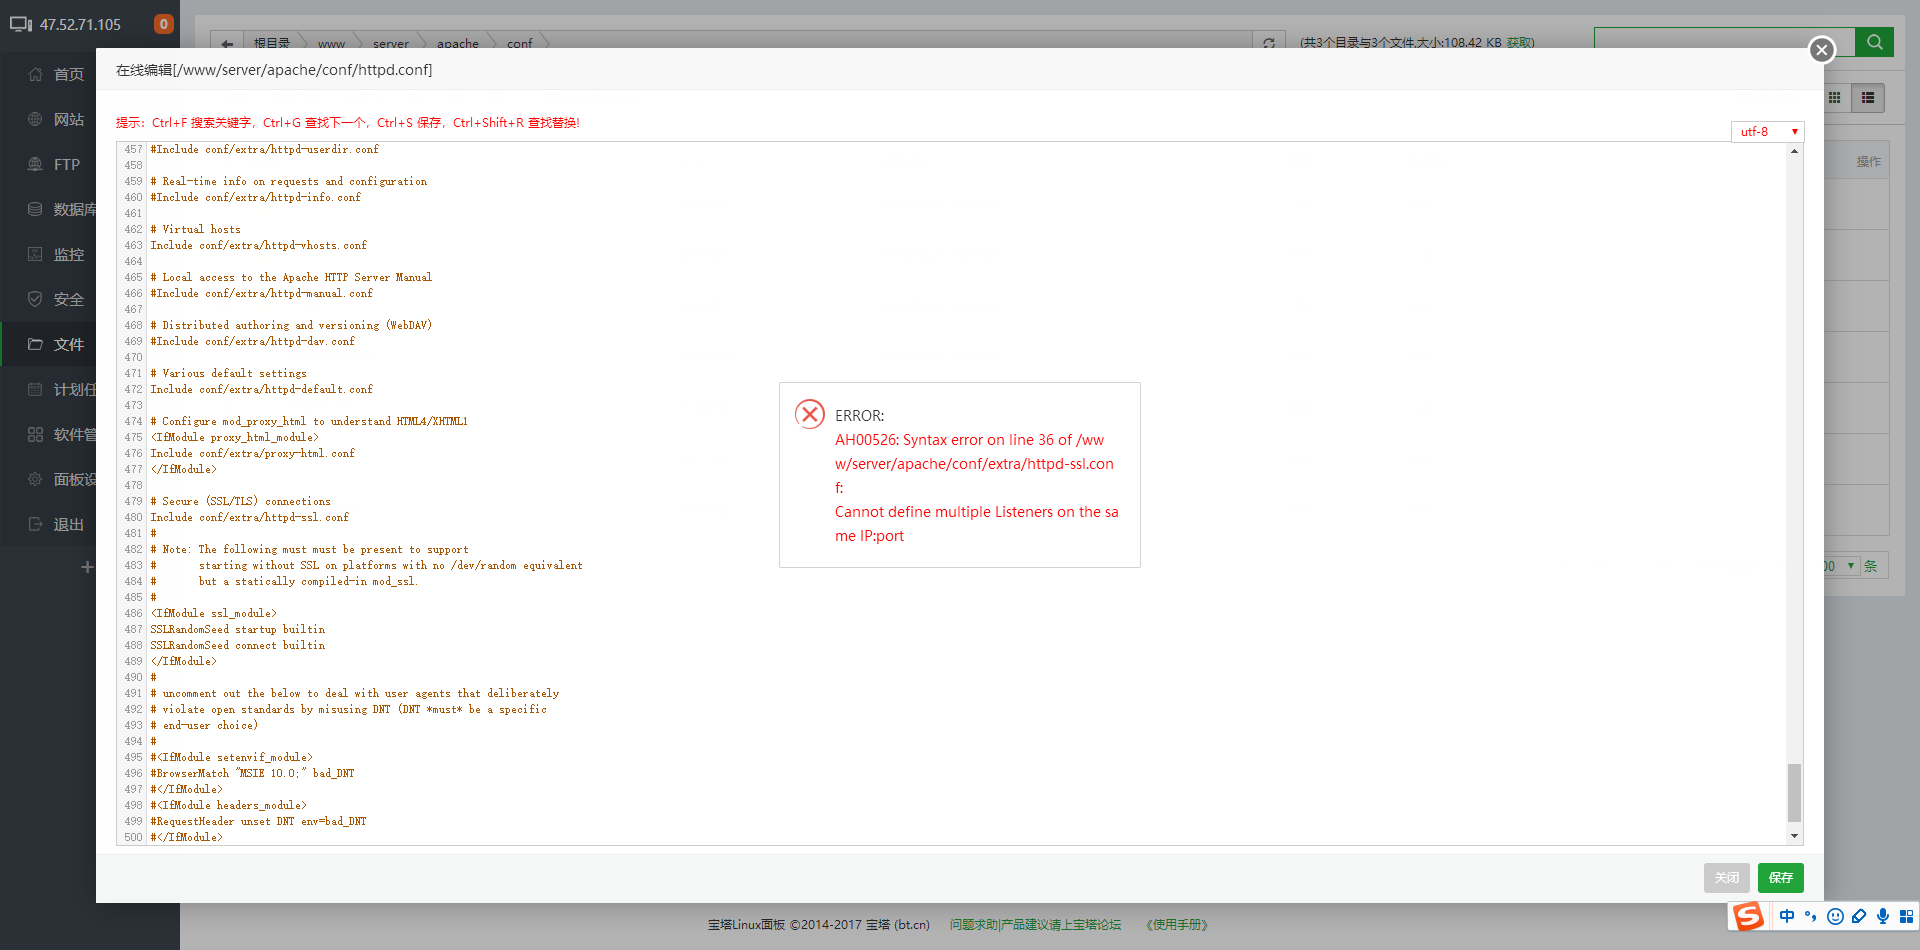
Task: Click the calendar icon for scheduled tasks
Action: (x=35, y=389)
